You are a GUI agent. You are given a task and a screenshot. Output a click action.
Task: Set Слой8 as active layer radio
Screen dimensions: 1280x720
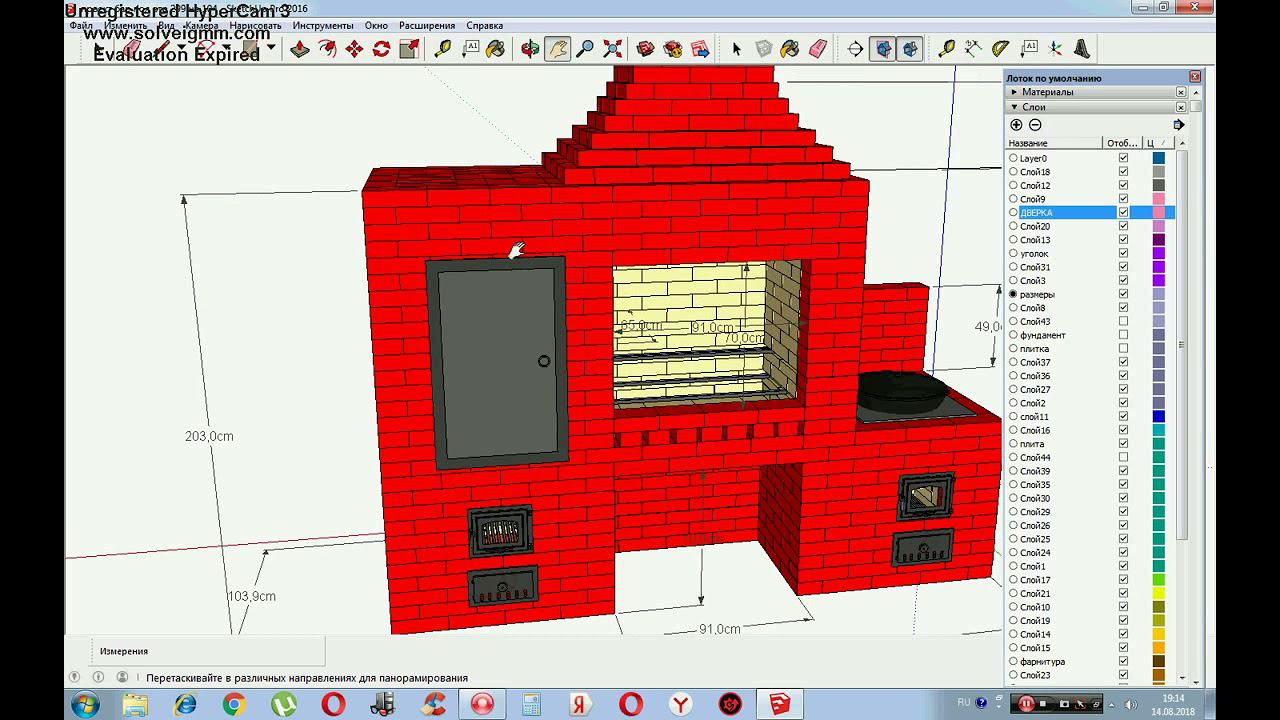[x=1013, y=308]
